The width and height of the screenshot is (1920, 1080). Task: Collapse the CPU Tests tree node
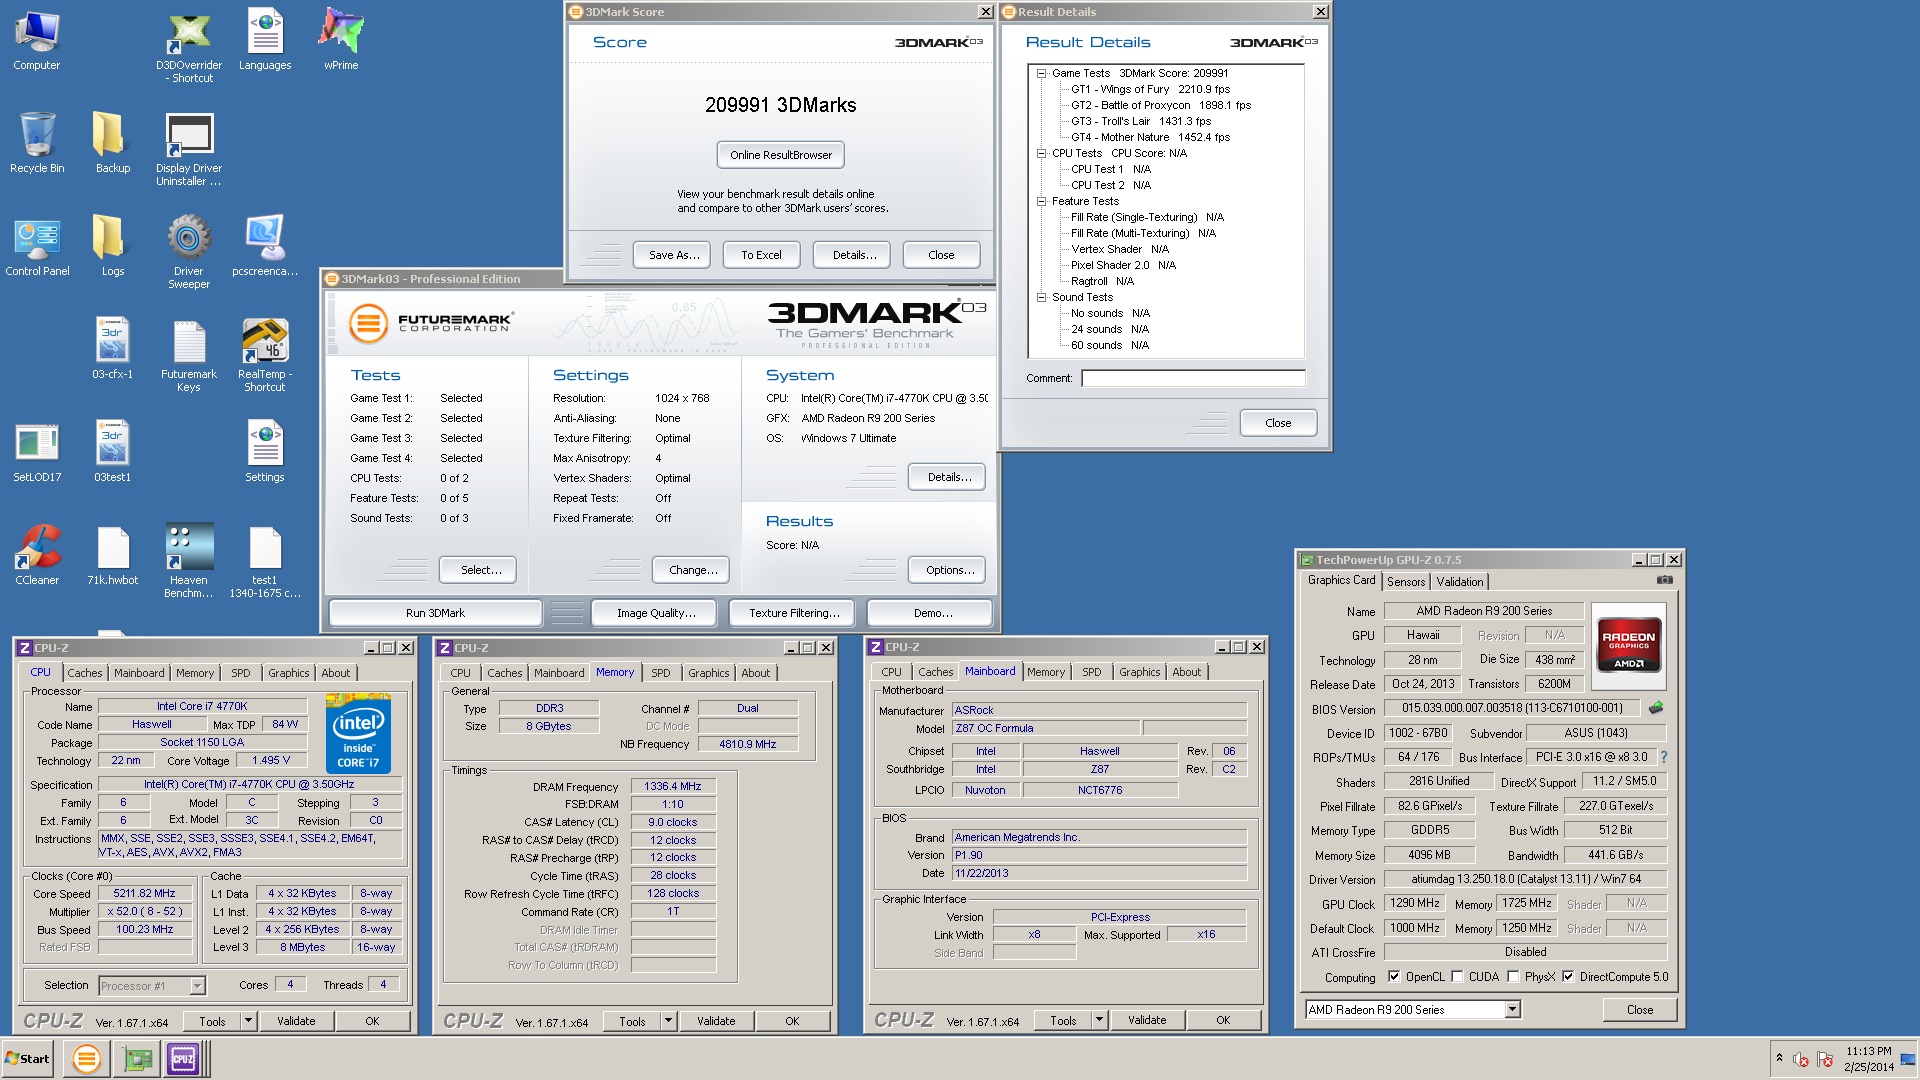tap(1041, 153)
